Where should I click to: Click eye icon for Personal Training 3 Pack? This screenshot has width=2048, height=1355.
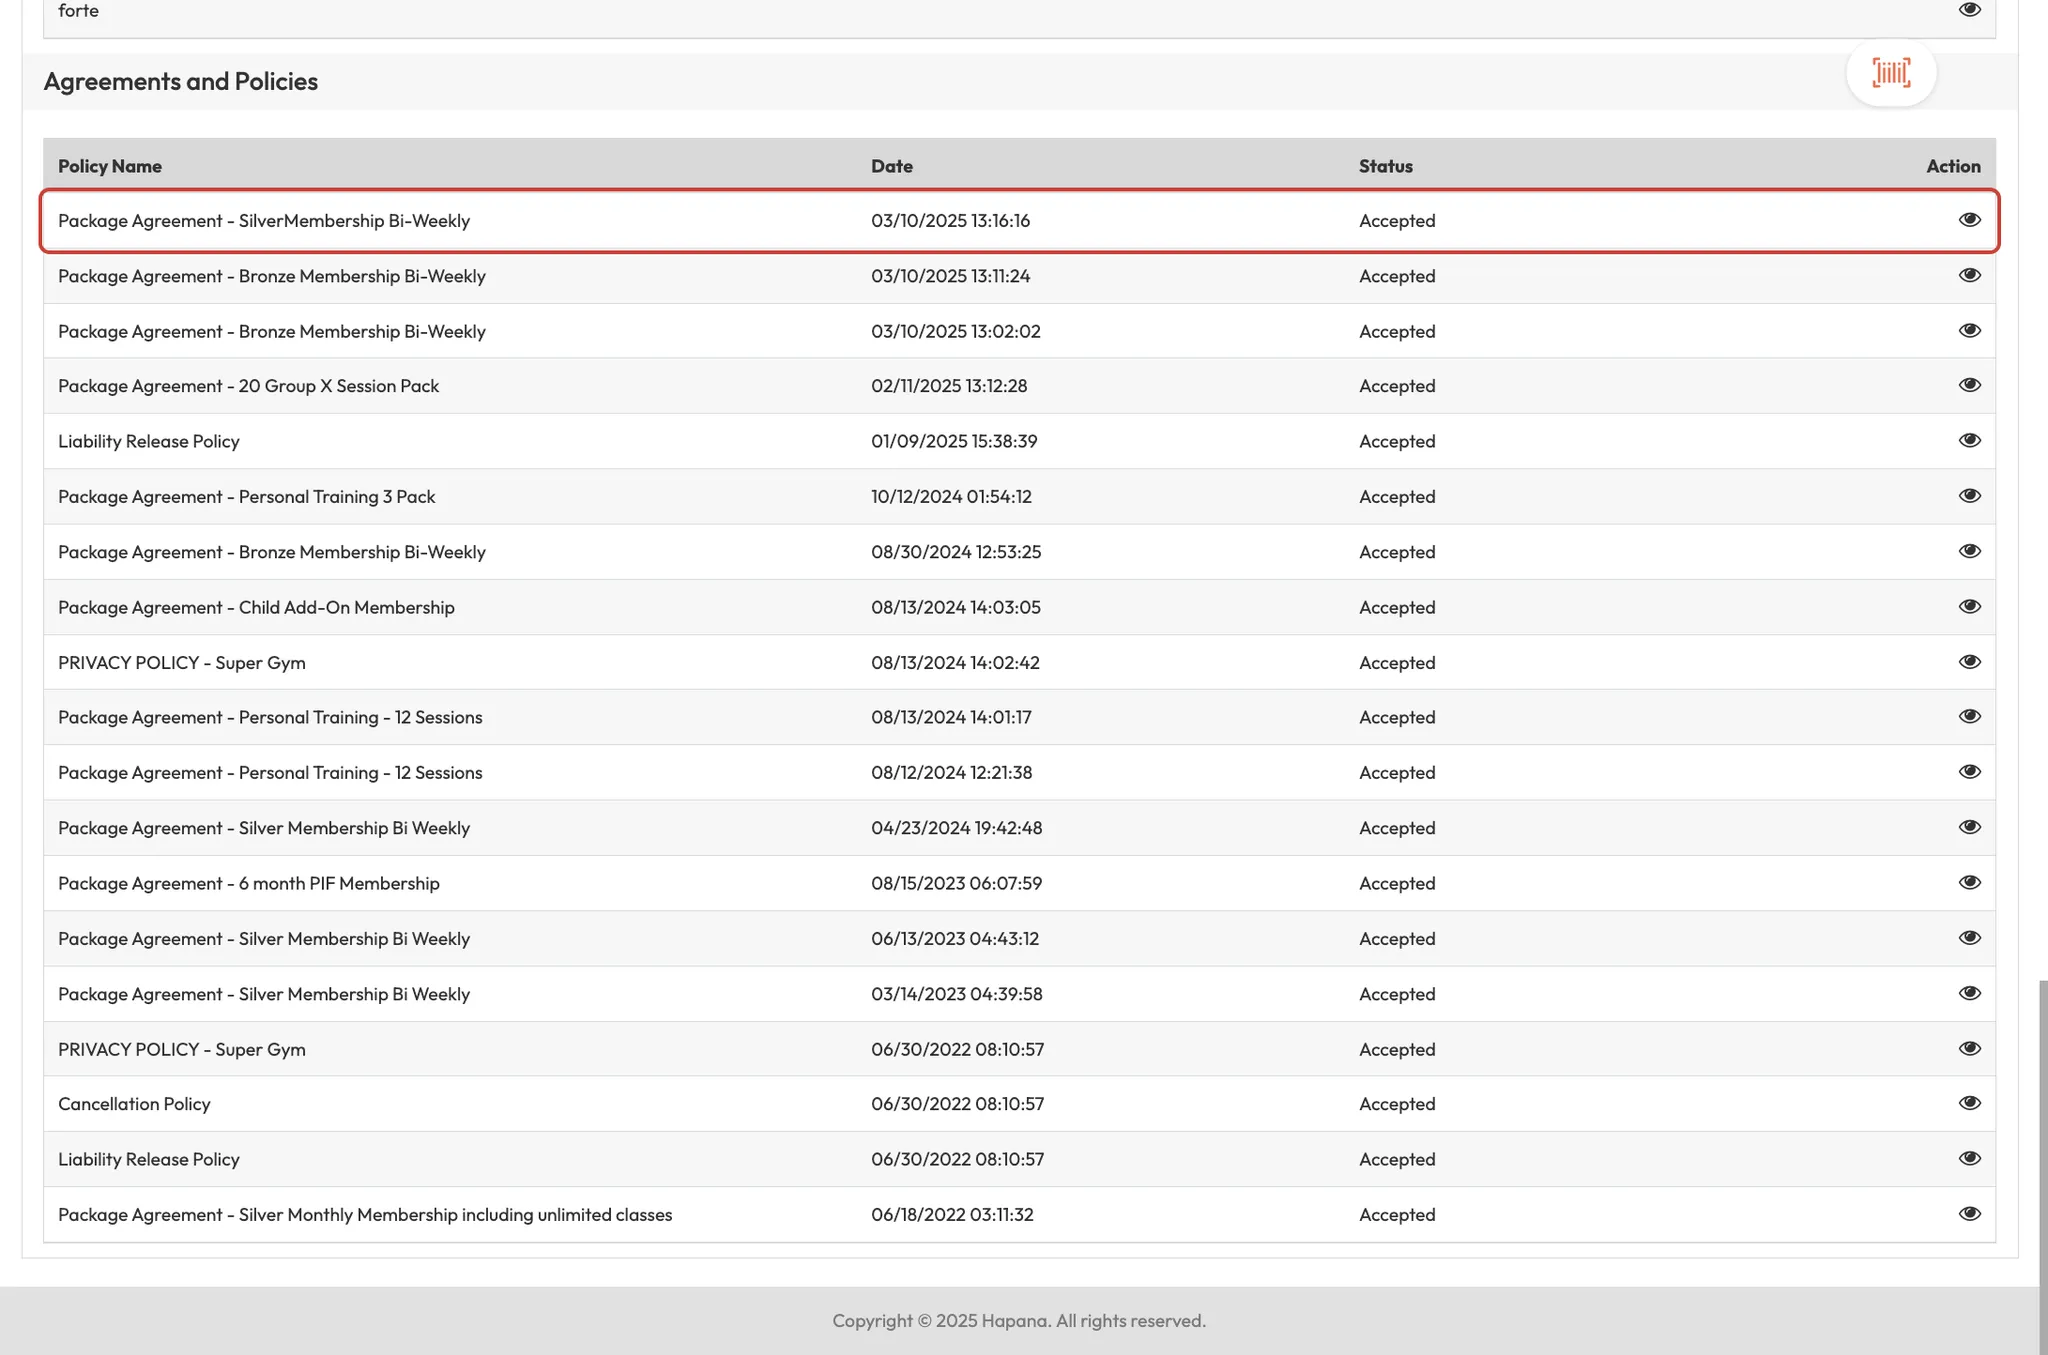1969,496
